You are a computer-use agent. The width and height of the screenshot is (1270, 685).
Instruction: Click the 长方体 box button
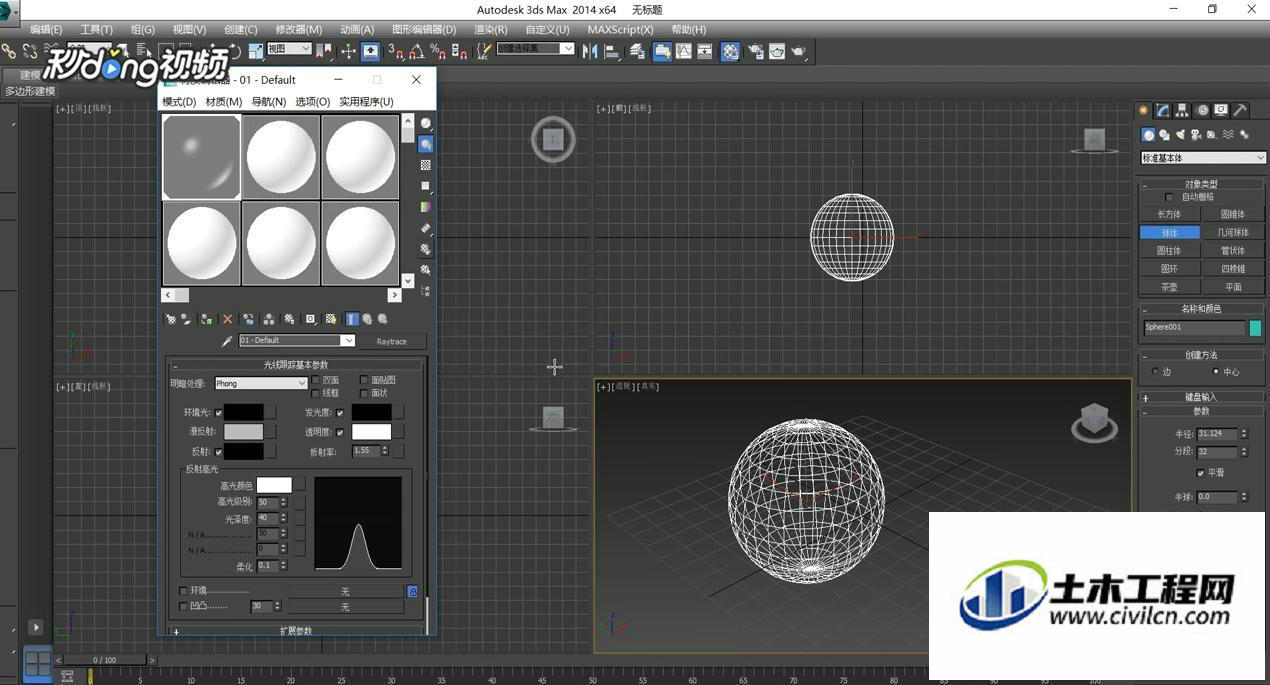(x=1169, y=214)
